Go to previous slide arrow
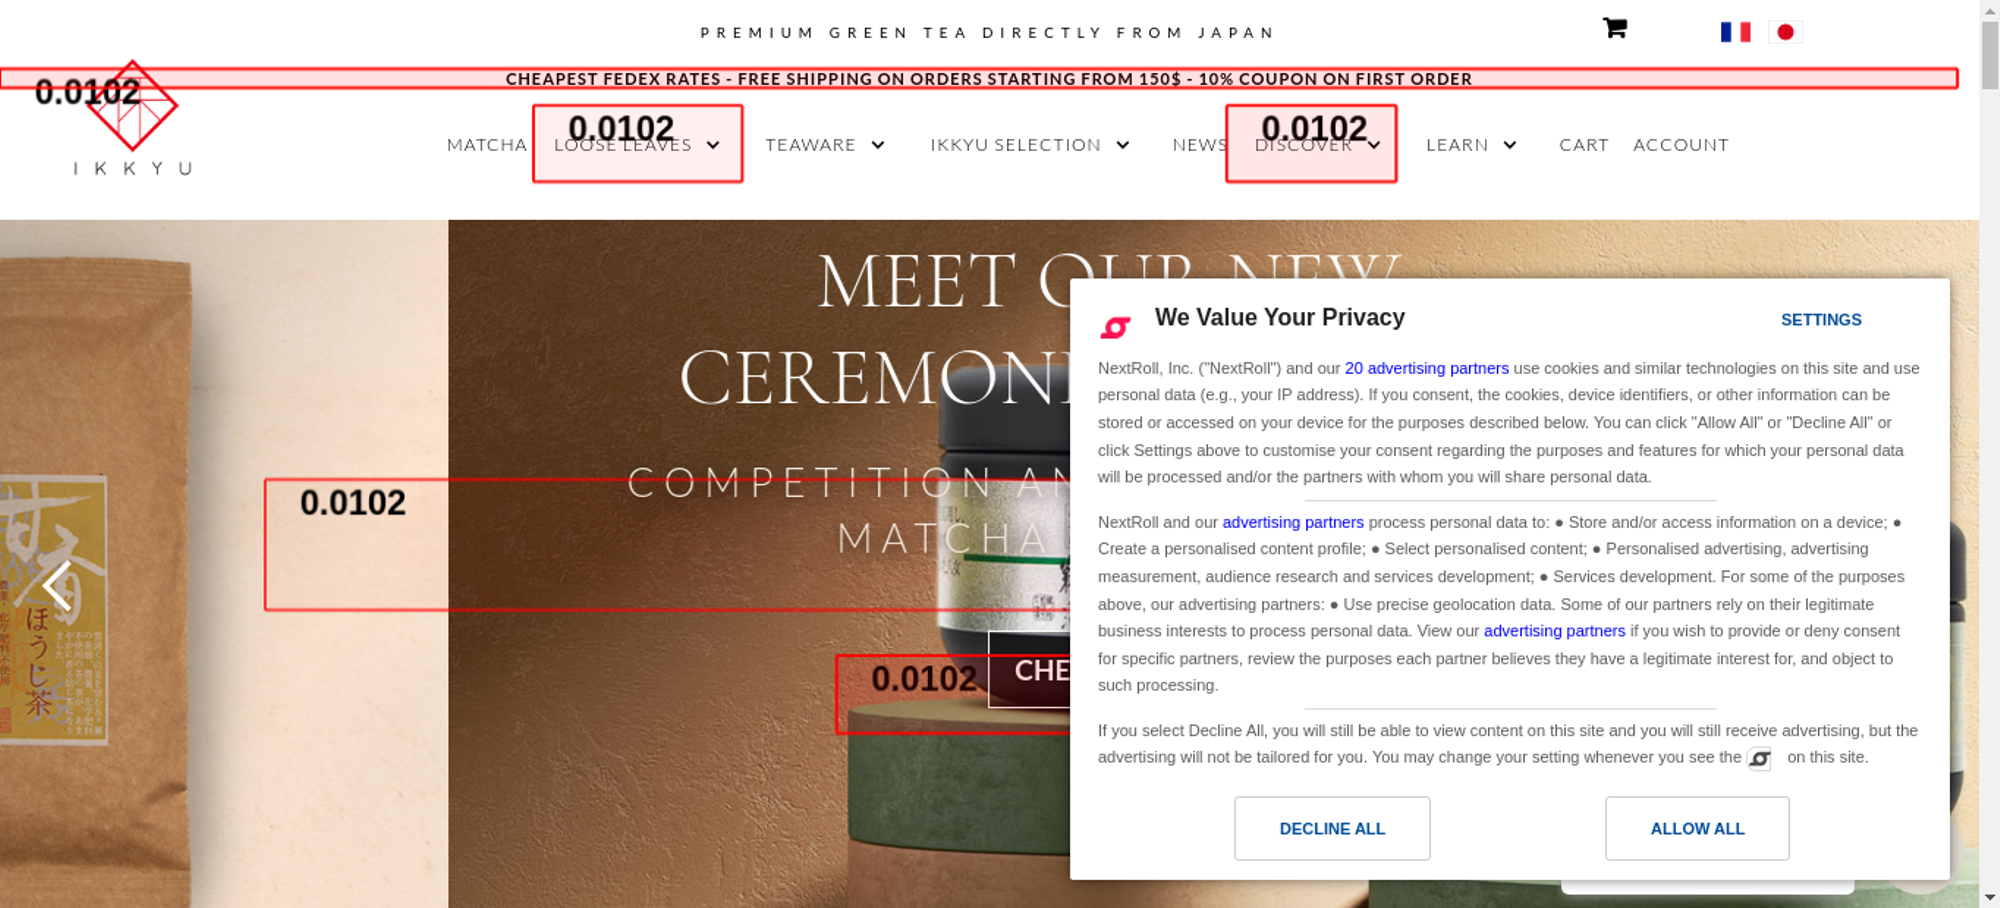Image resolution: width=2000 pixels, height=908 pixels. (x=57, y=585)
